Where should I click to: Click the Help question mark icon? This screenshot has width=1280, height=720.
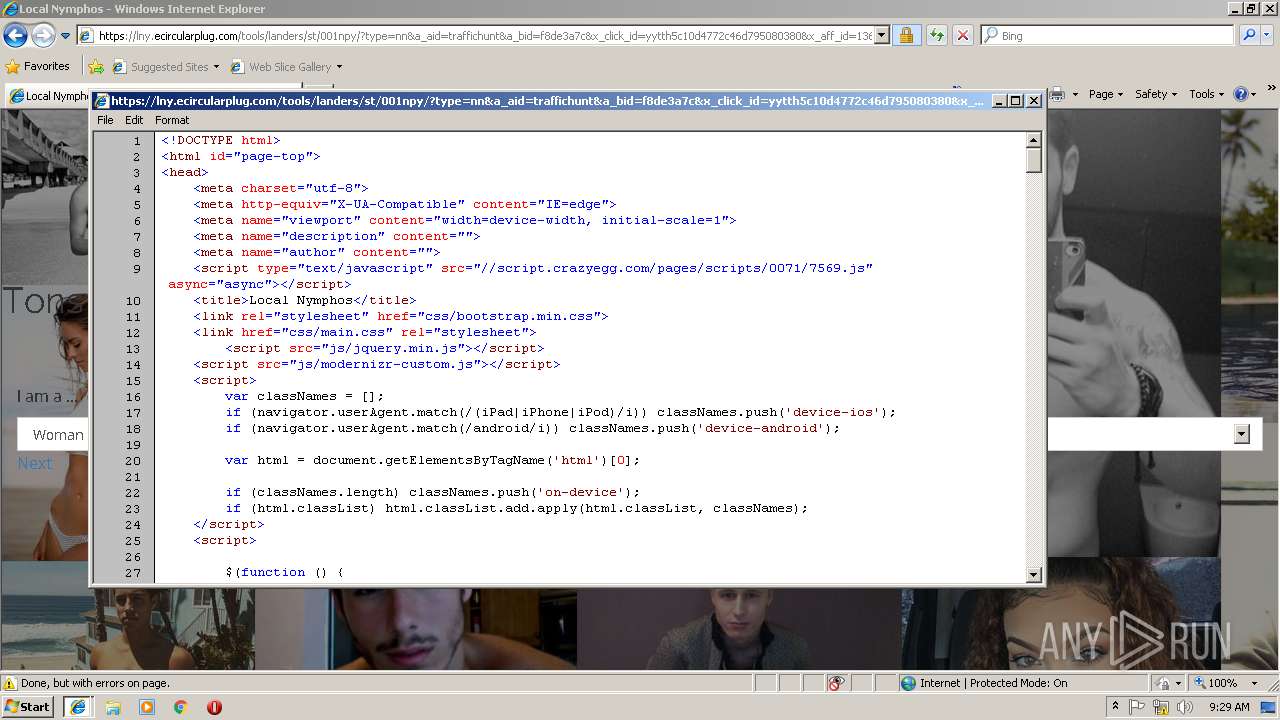point(1240,94)
